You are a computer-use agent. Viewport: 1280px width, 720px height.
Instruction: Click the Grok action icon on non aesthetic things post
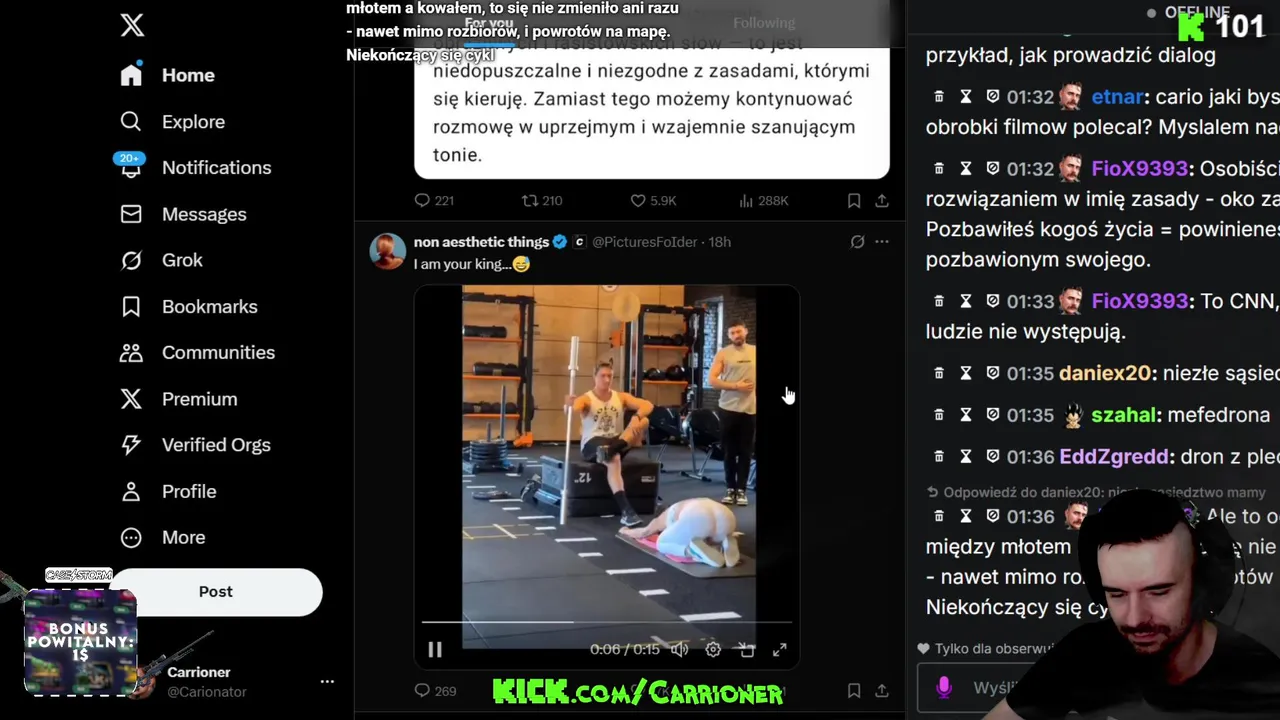click(x=857, y=242)
